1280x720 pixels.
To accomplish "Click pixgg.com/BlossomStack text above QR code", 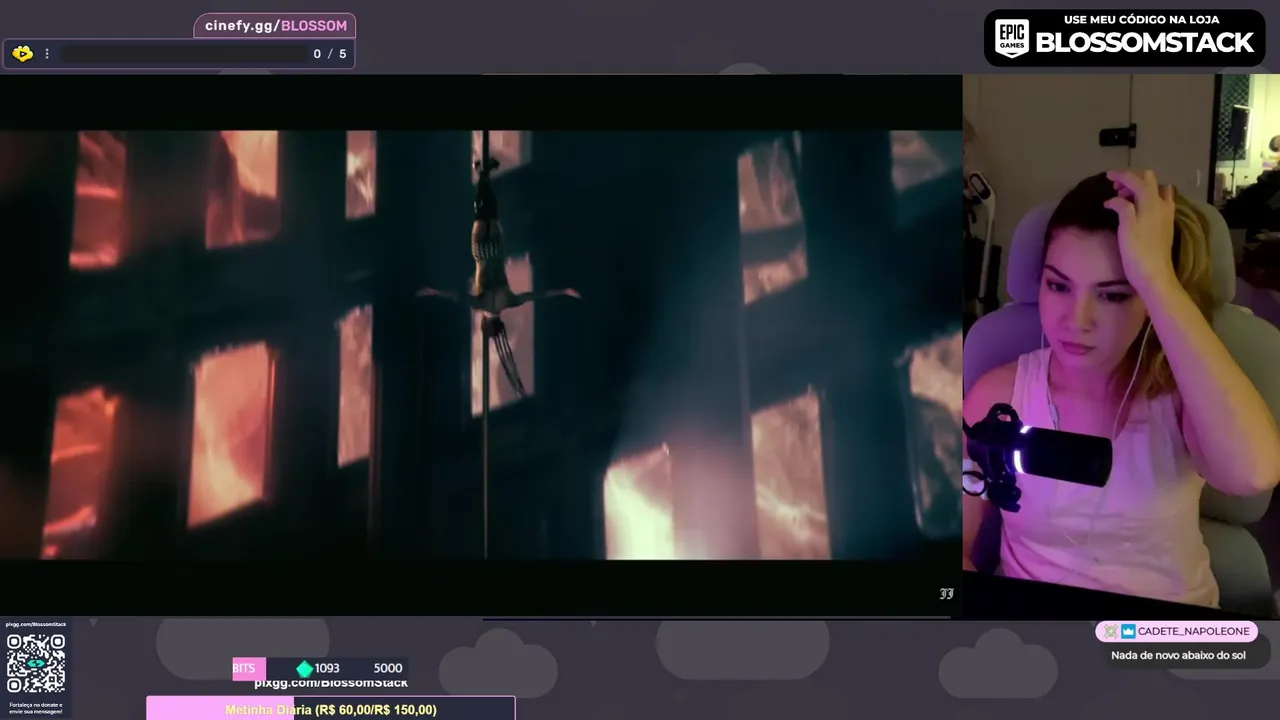I will click(x=36, y=624).
